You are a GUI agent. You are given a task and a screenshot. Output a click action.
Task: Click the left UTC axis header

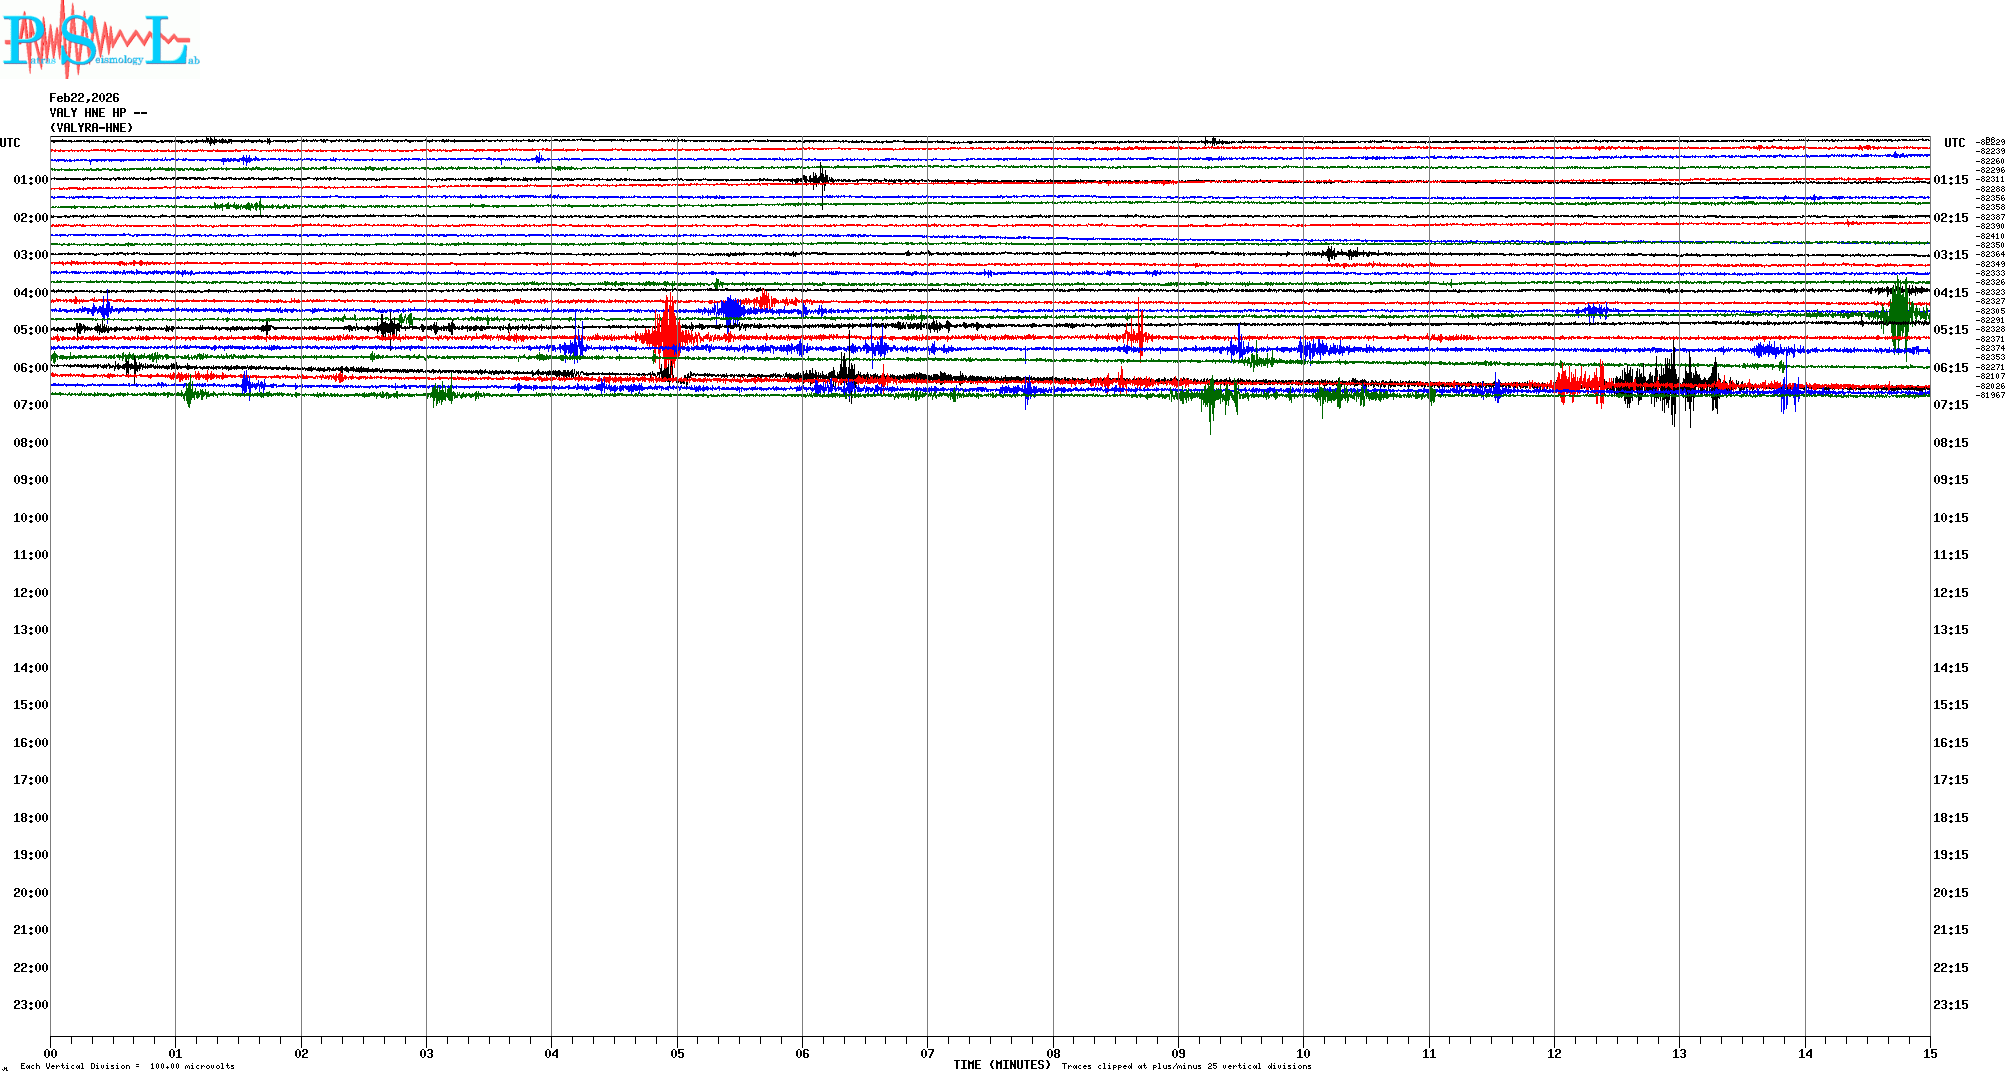(x=10, y=143)
